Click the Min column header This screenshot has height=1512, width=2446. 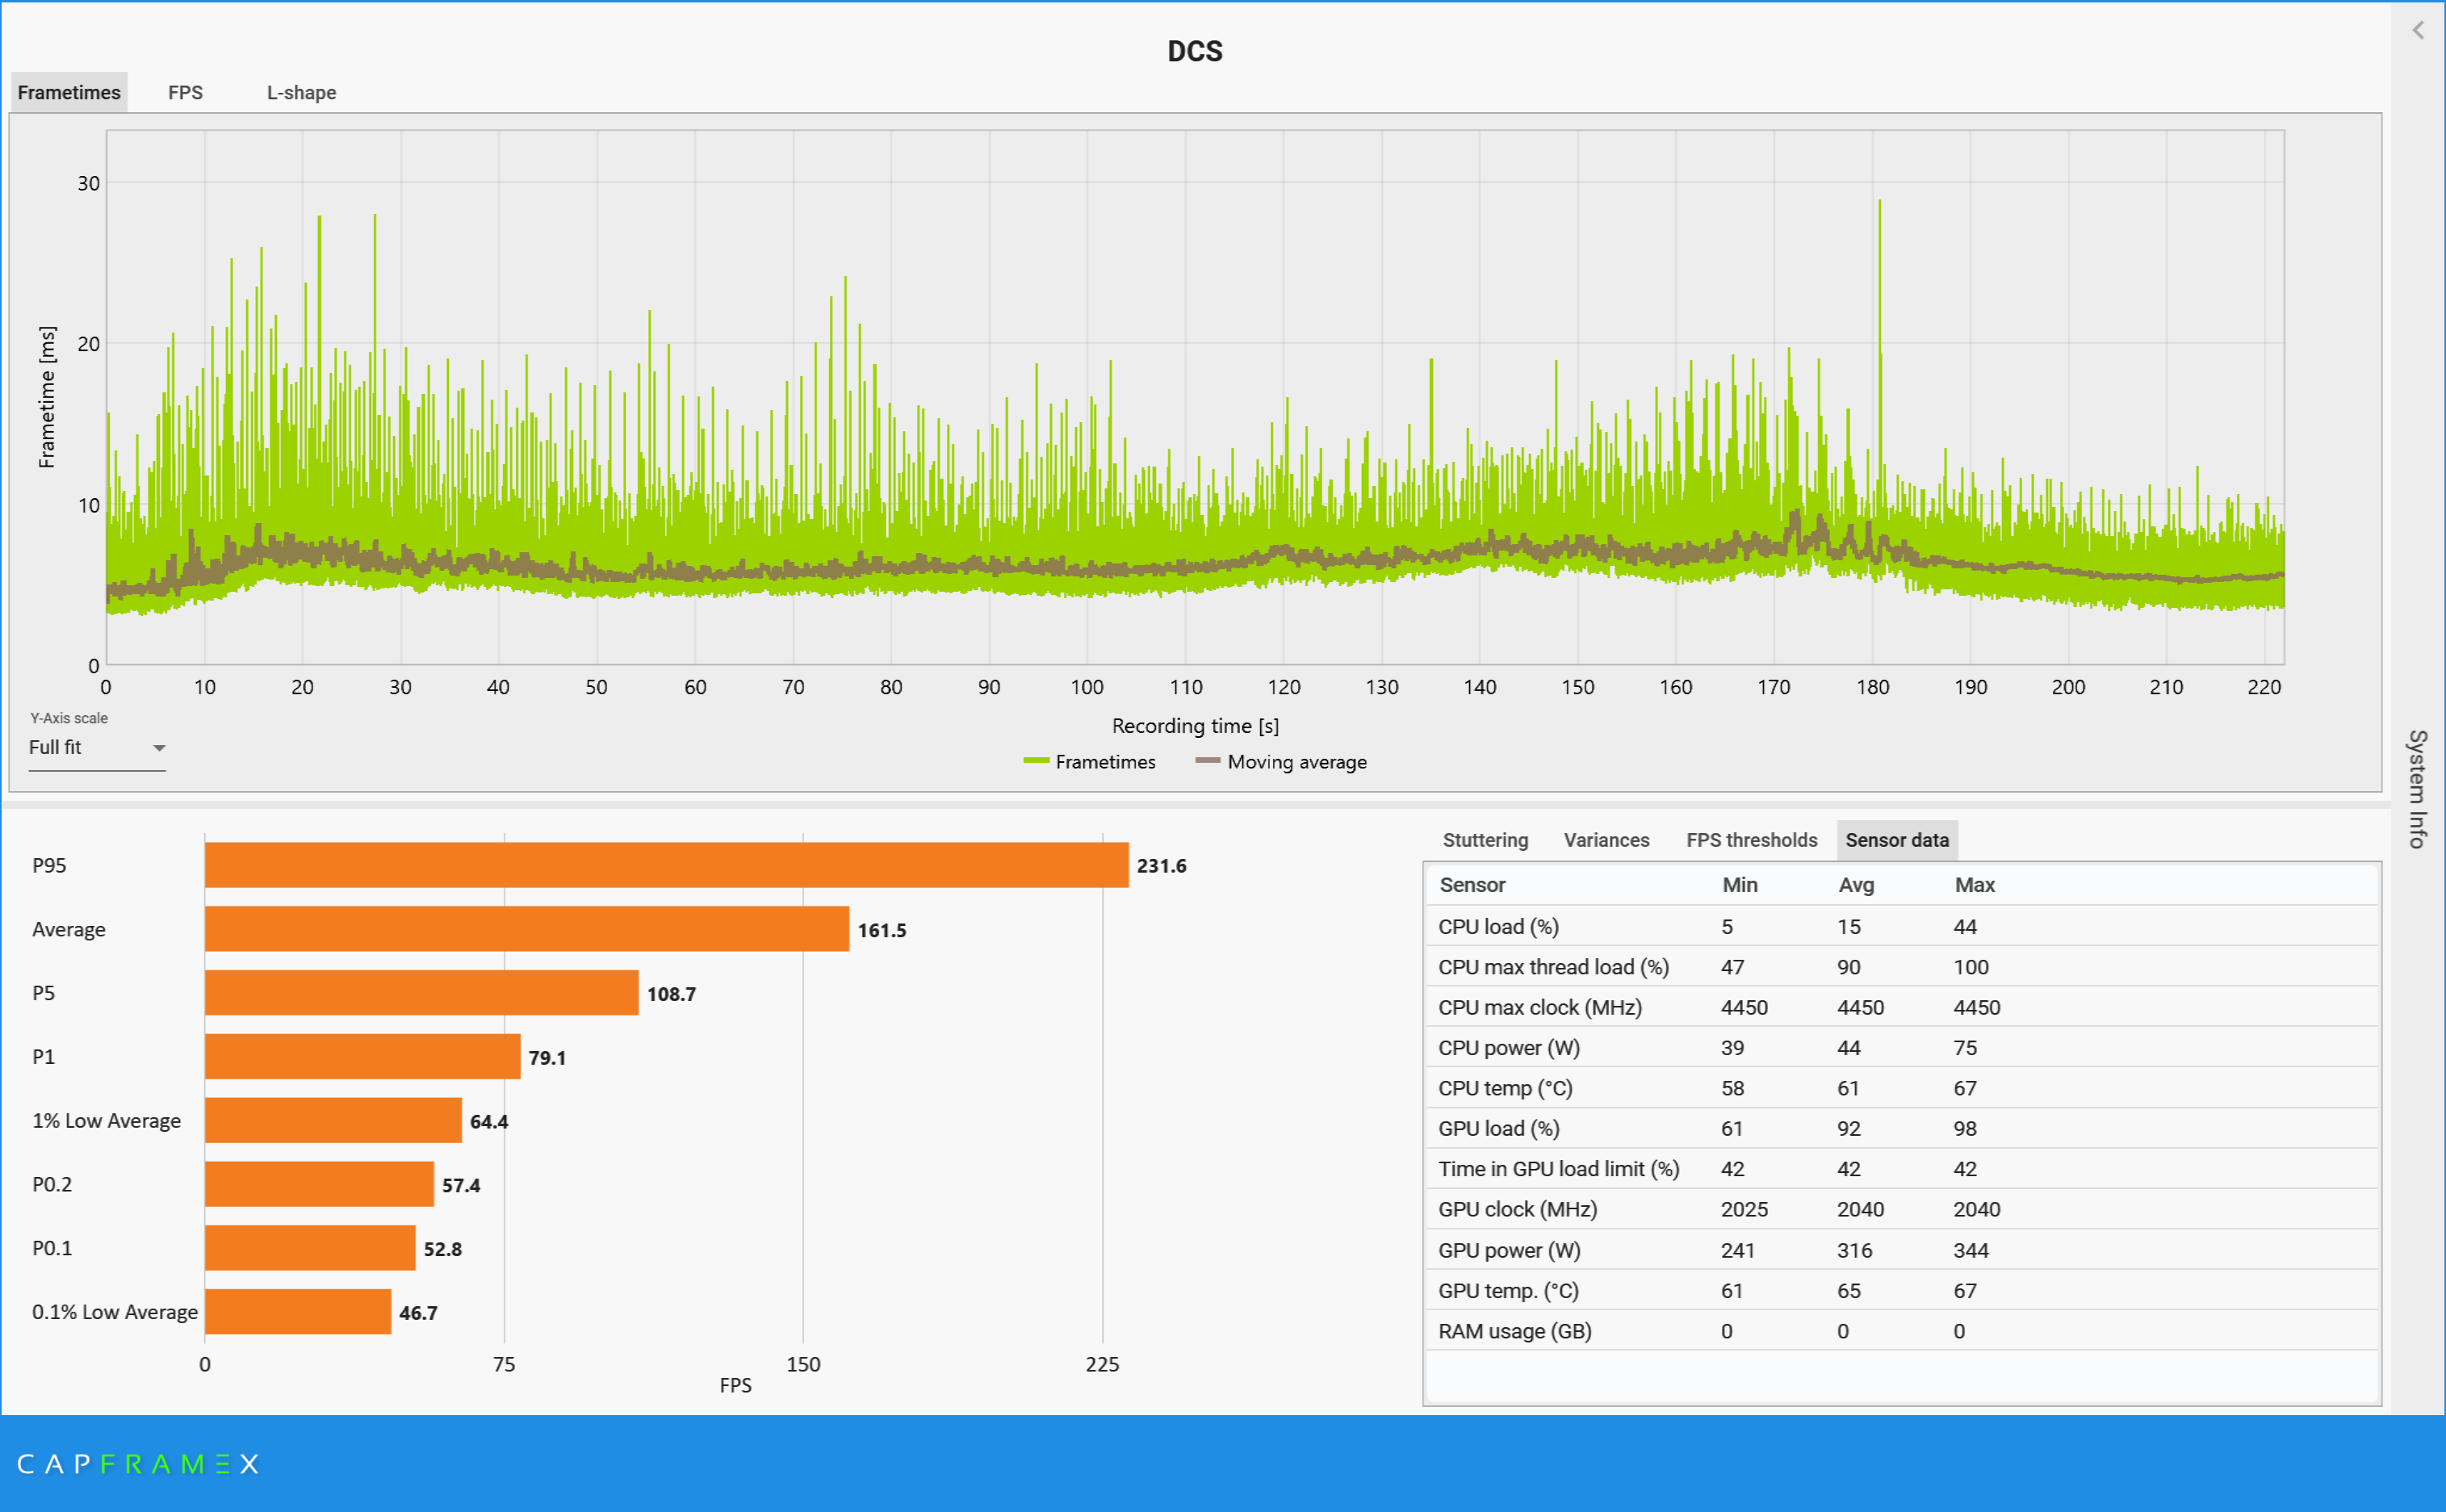(1740, 885)
